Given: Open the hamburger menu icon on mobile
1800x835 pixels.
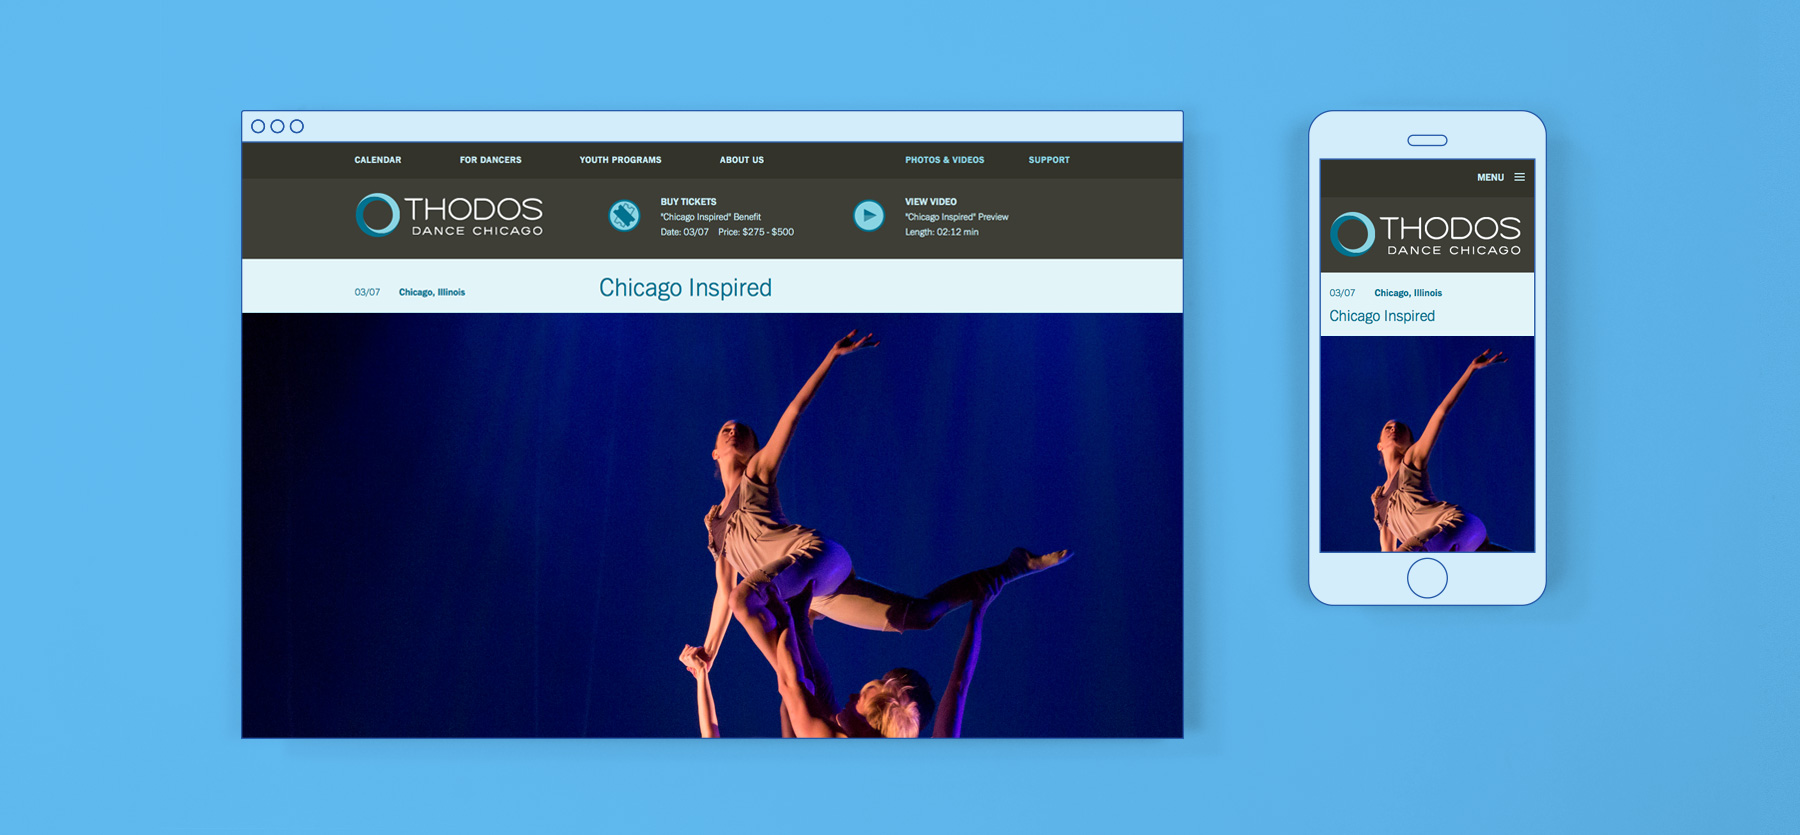Looking at the screenshot, I should tap(1519, 177).
